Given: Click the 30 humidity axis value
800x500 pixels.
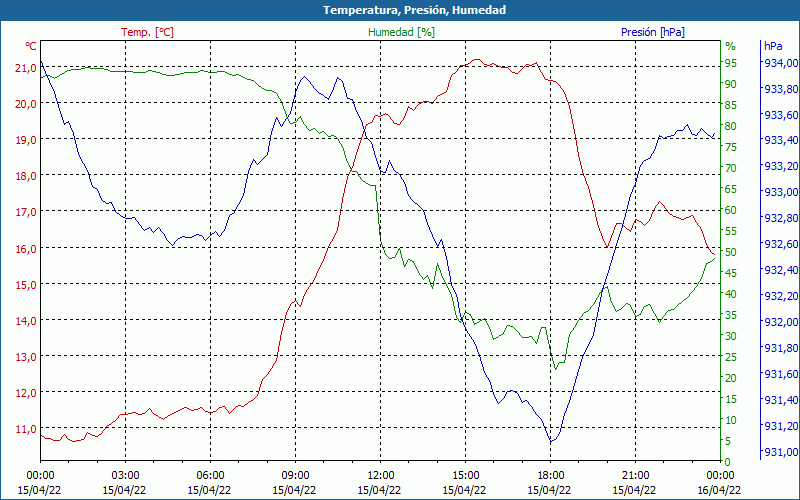Looking at the screenshot, I should 731,336.
